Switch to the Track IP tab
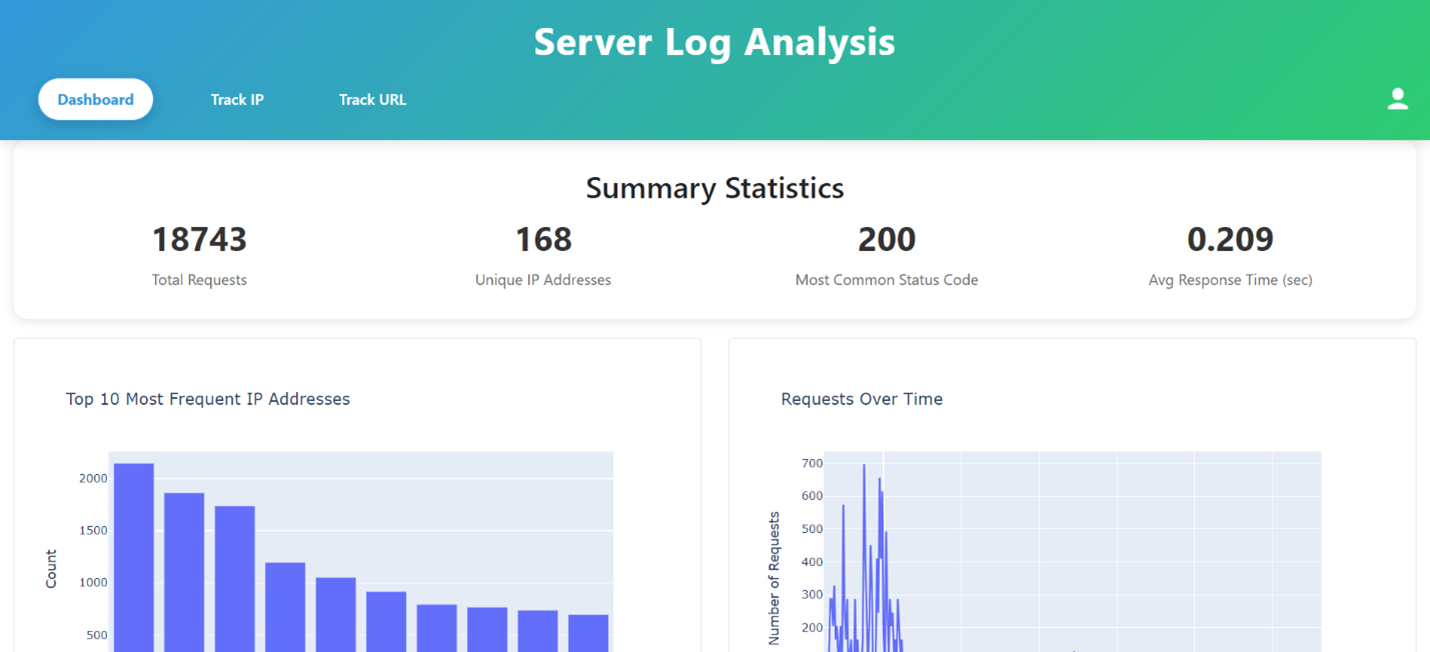The width and height of the screenshot is (1430, 652). pyautogui.click(x=237, y=99)
